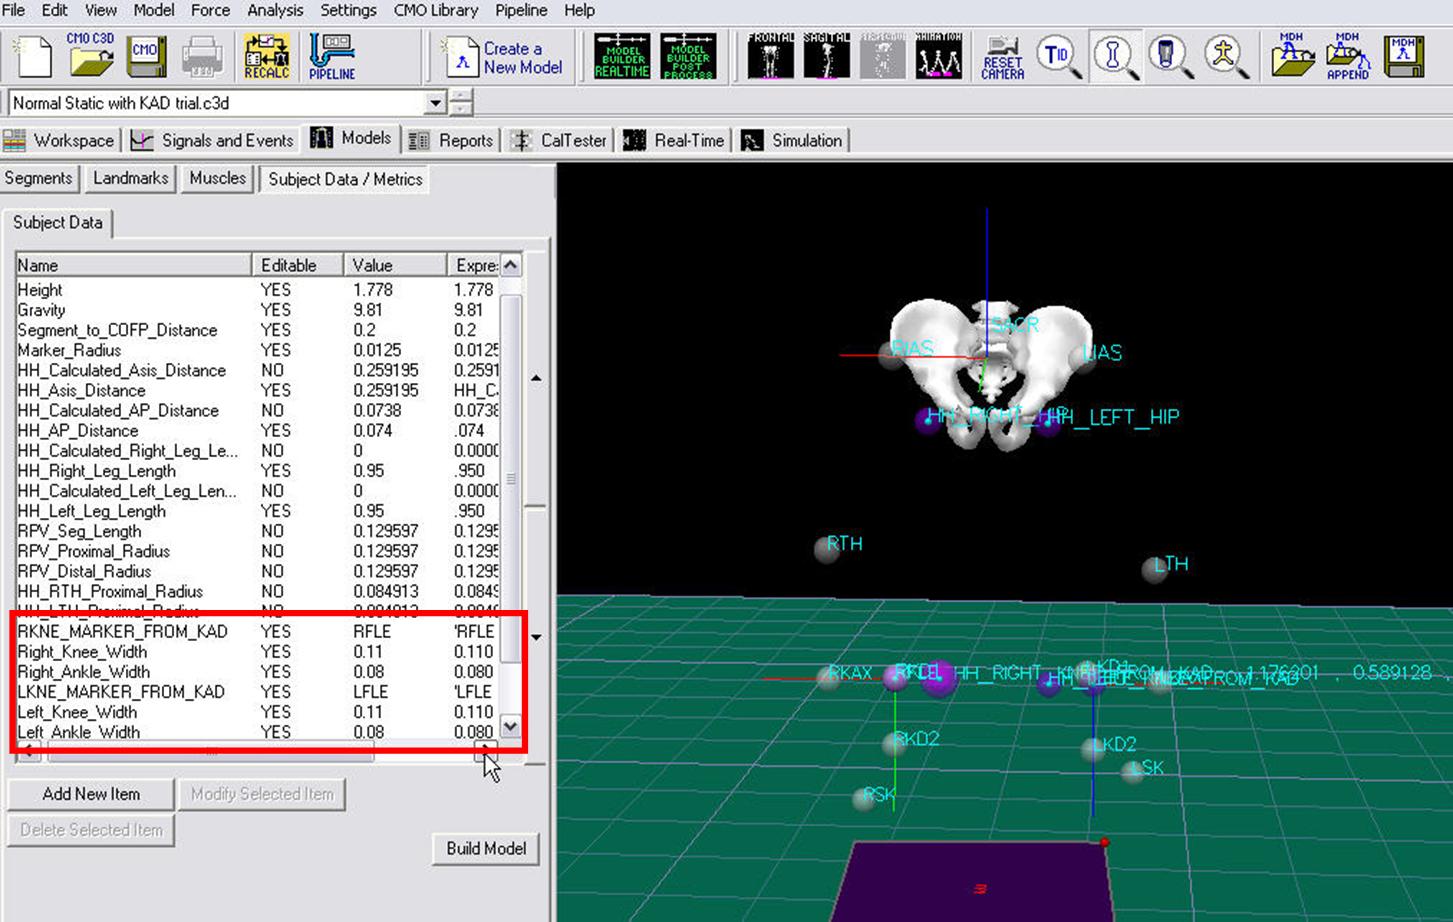Click the Subject Data tab
The width and height of the screenshot is (1453, 922).
pos(58,222)
